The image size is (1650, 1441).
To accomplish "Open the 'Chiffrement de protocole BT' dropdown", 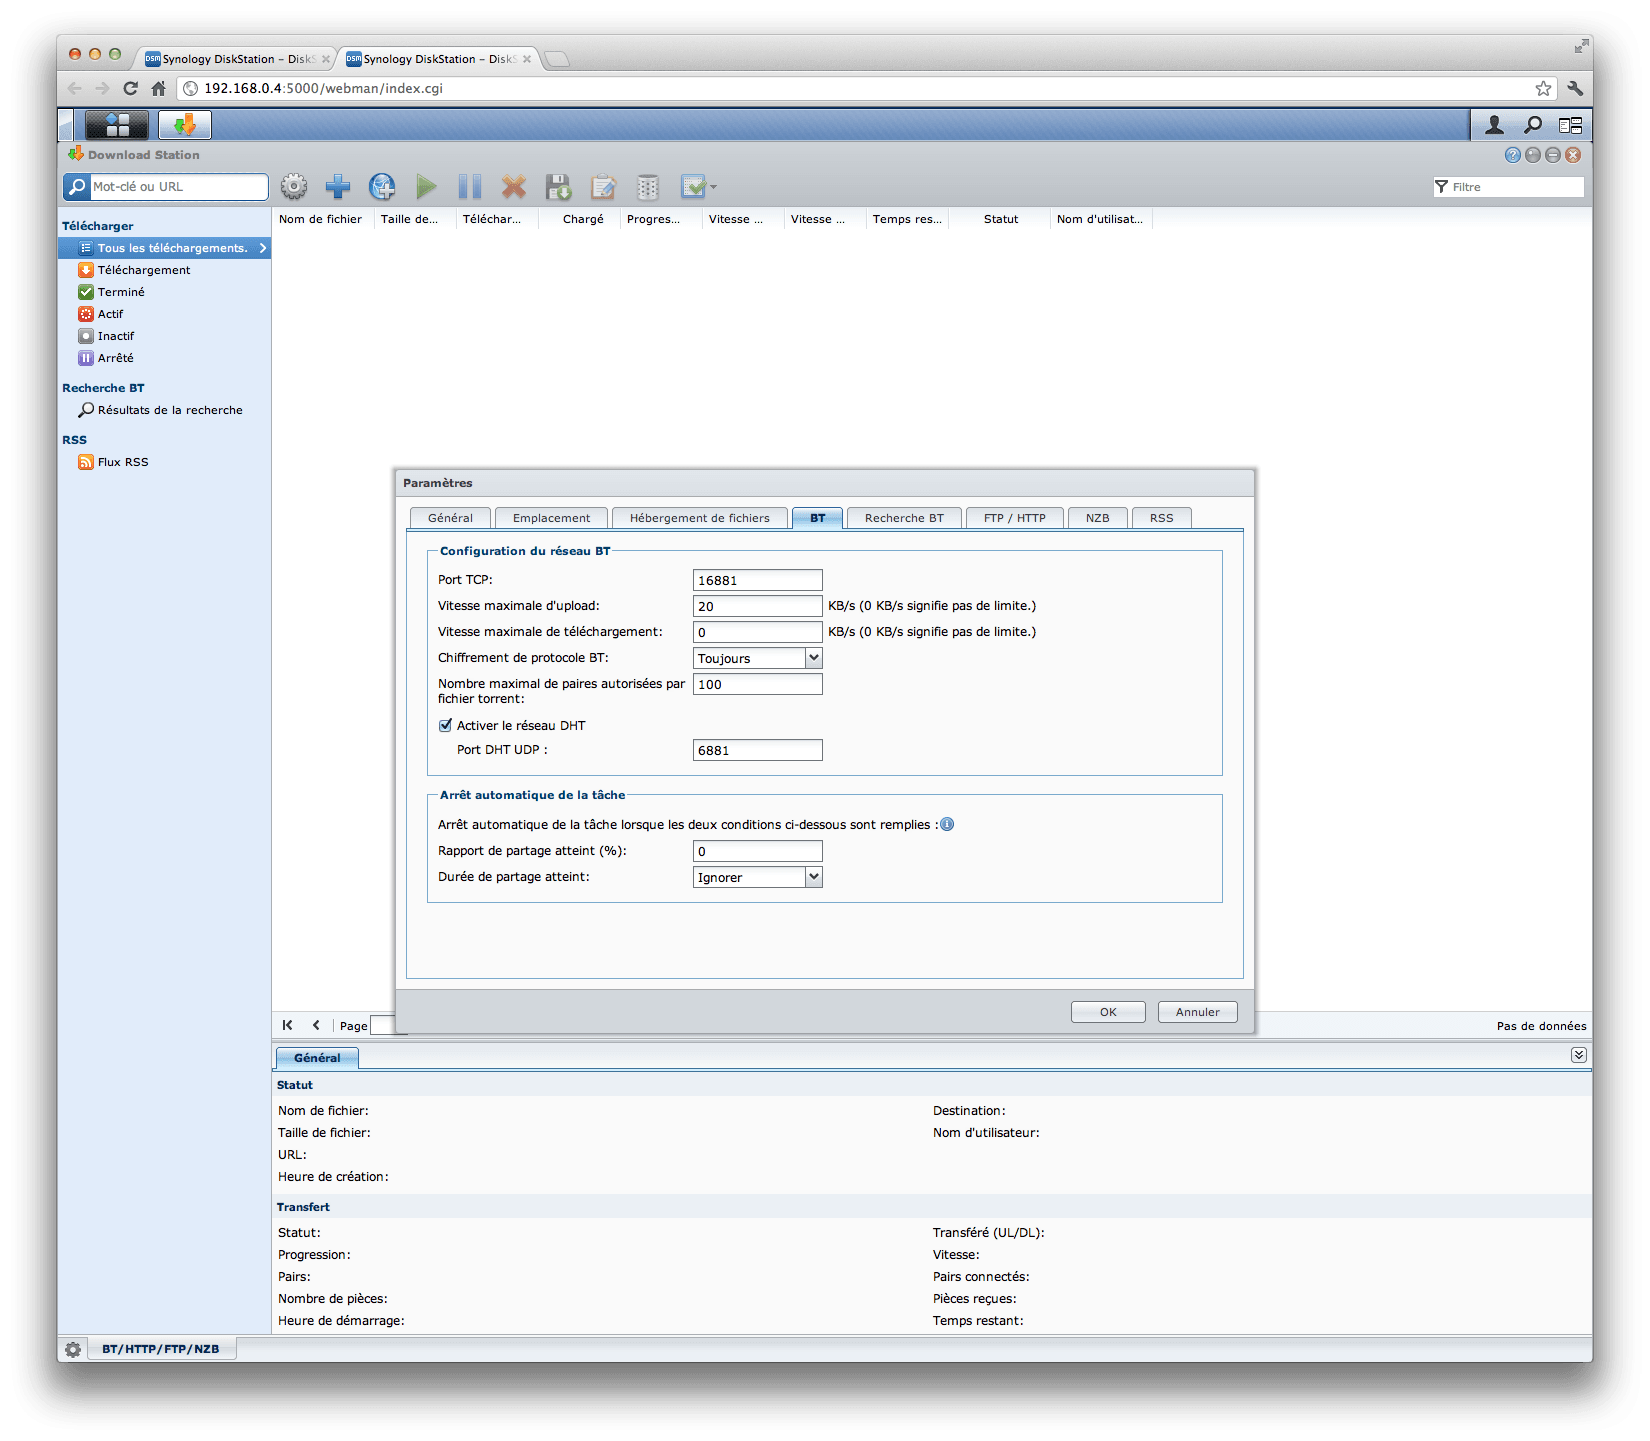I will (x=813, y=658).
